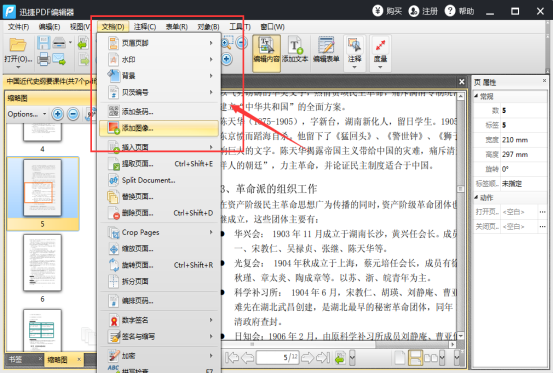Image resolution: width=554 pixels, height=373 pixels.
Task: Click 购买 button in title bar
Action: [x=387, y=11]
